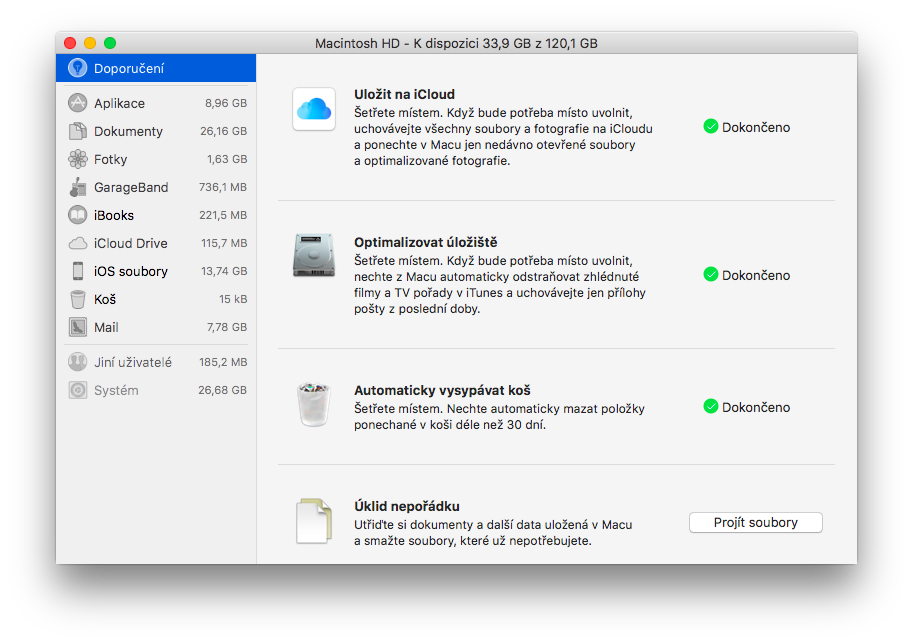
Task: Select the Mail stamp icon
Action: pyautogui.click(x=77, y=327)
